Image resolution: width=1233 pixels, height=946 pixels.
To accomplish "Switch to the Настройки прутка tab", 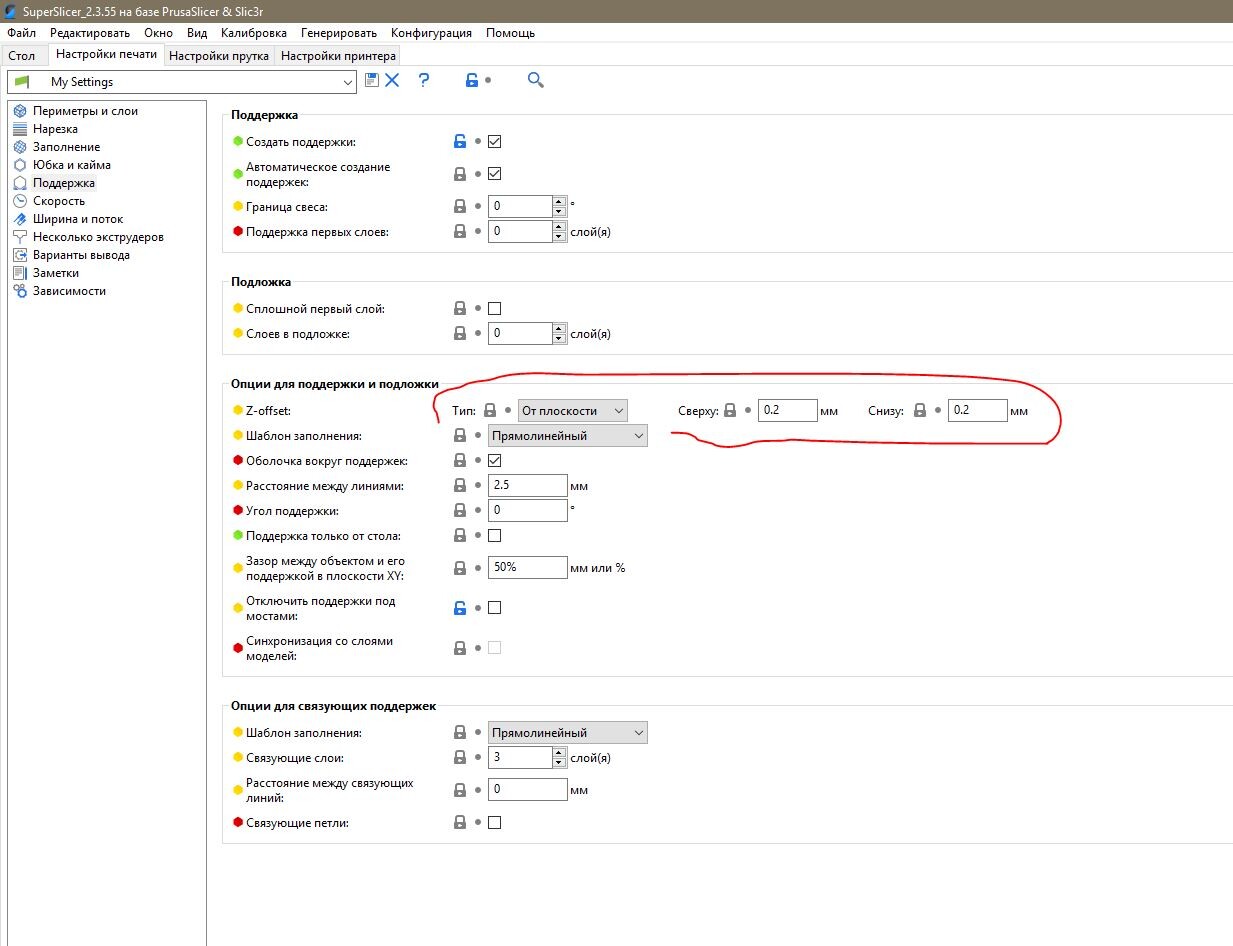I will click(219, 56).
